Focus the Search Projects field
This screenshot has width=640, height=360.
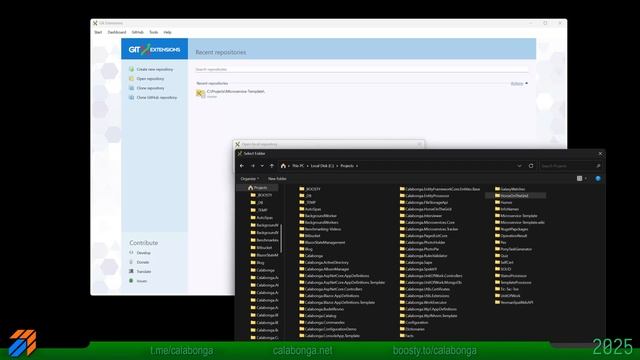point(570,166)
